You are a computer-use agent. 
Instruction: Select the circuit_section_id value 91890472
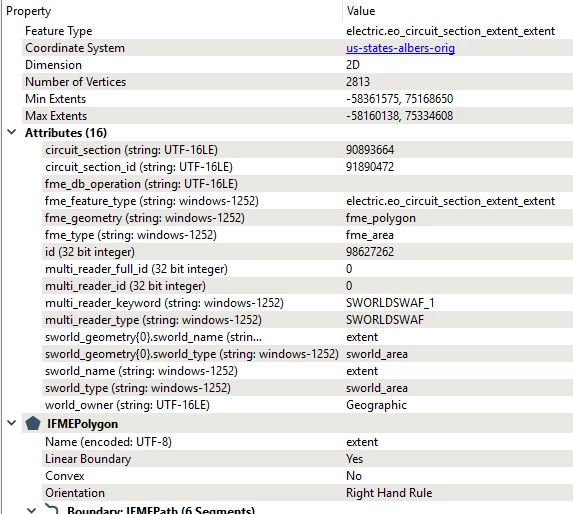pos(370,167)
